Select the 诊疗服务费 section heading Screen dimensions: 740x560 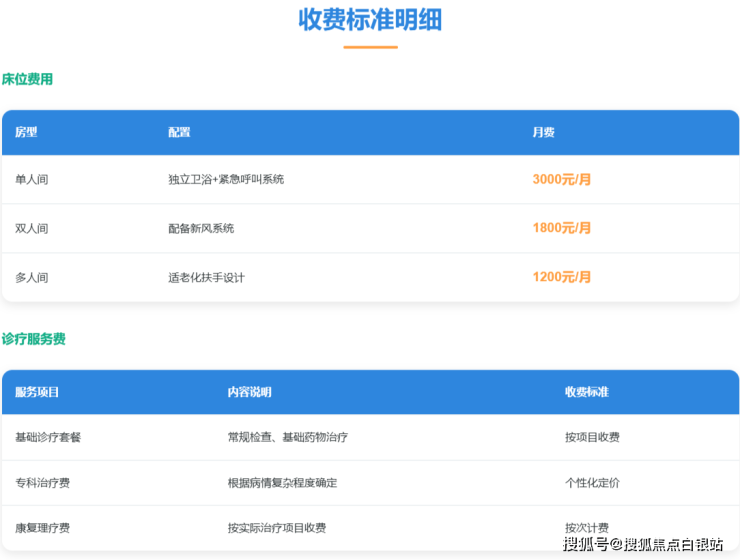(34, 339)
